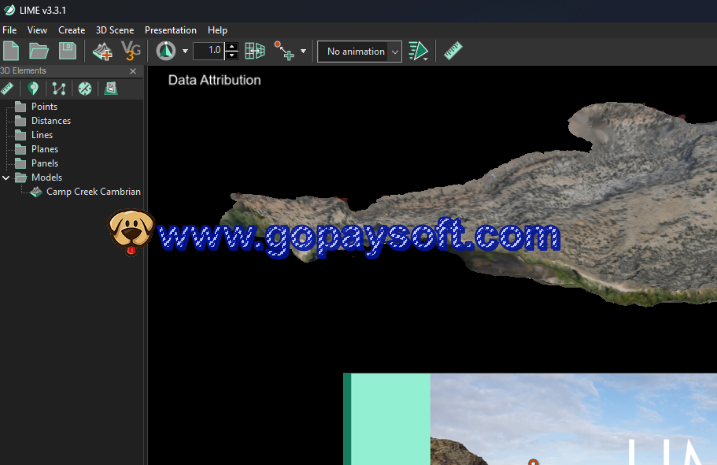Select the measure ruler tool in the main toolbar
Image resolution: width=717 pixels, height=465 pixels.
453,50
